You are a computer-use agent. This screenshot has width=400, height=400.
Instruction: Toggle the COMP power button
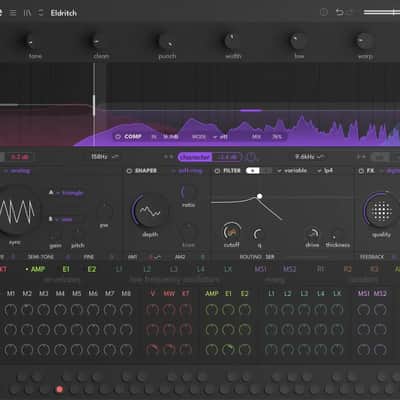[x=117, y=137]
